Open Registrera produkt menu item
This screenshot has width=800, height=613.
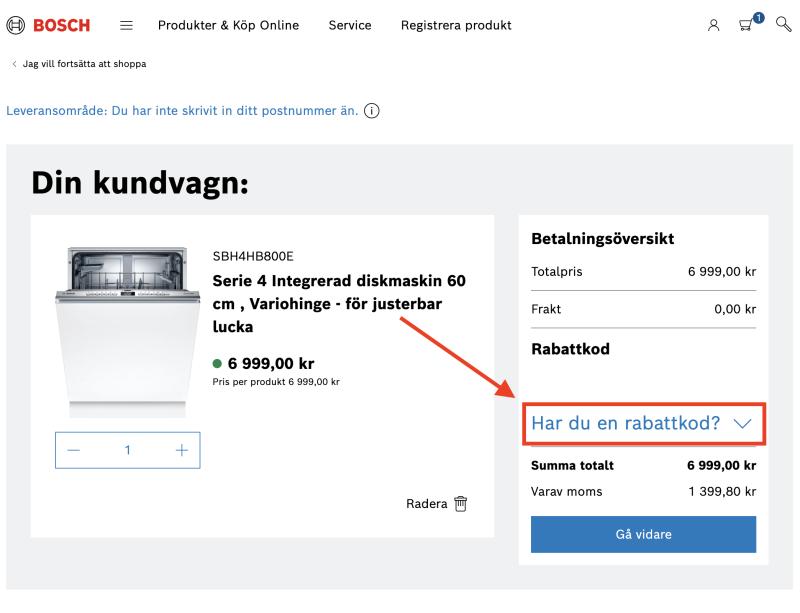[x=456, y=25]
